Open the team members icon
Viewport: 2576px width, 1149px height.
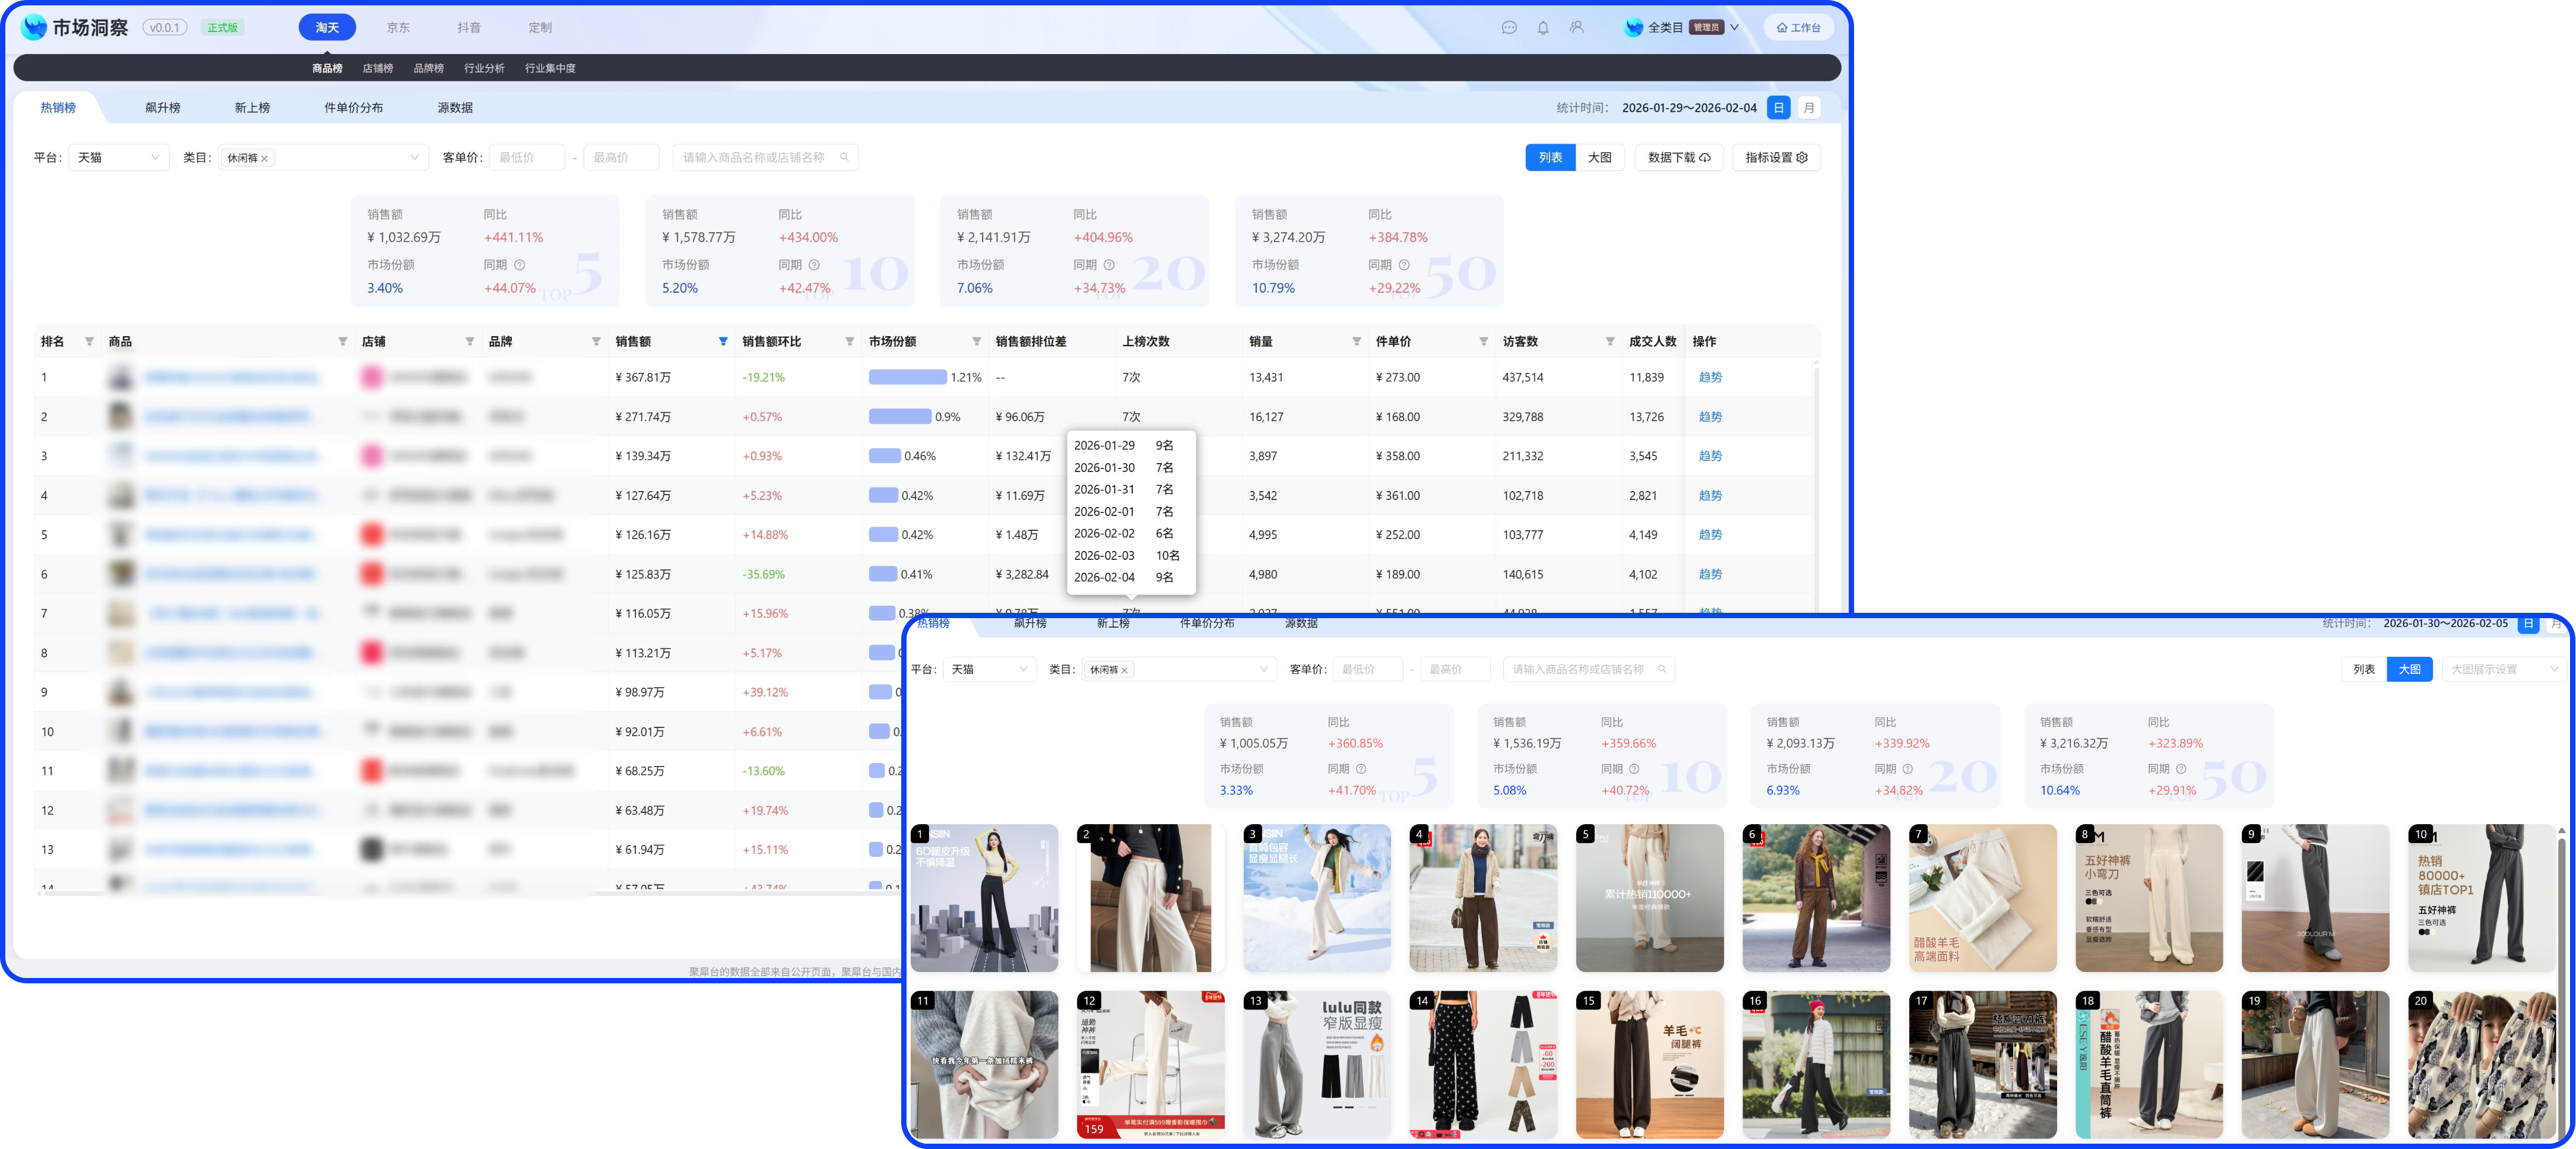1576,28
